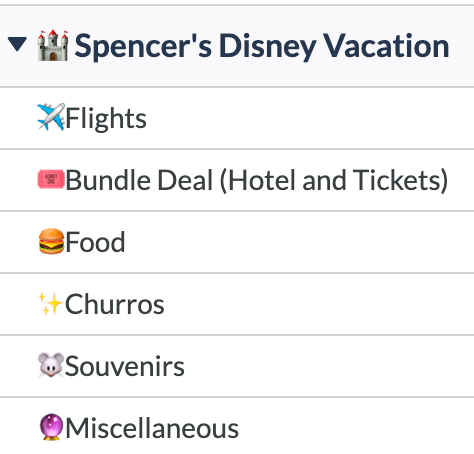Click empty space right of Churros
This screenshot has height=454, width=474.
click(319, 304)
